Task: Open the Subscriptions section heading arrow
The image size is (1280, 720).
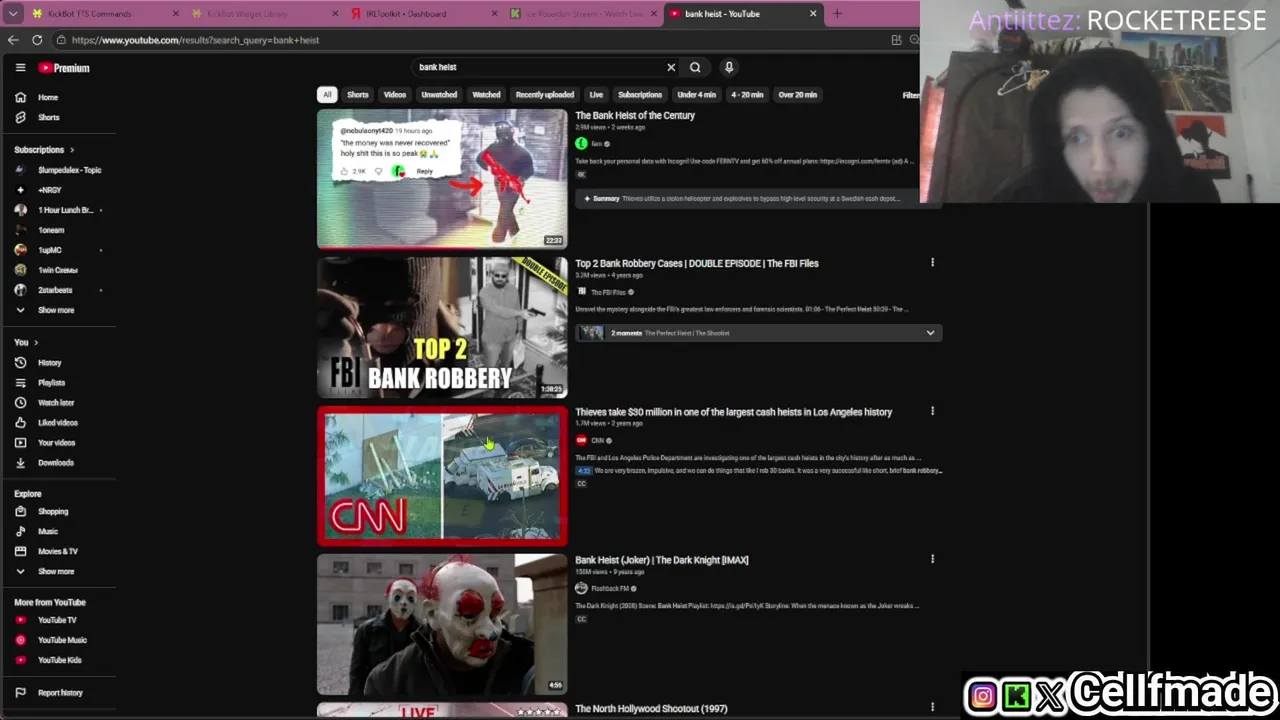Action: tap(71, 149)
